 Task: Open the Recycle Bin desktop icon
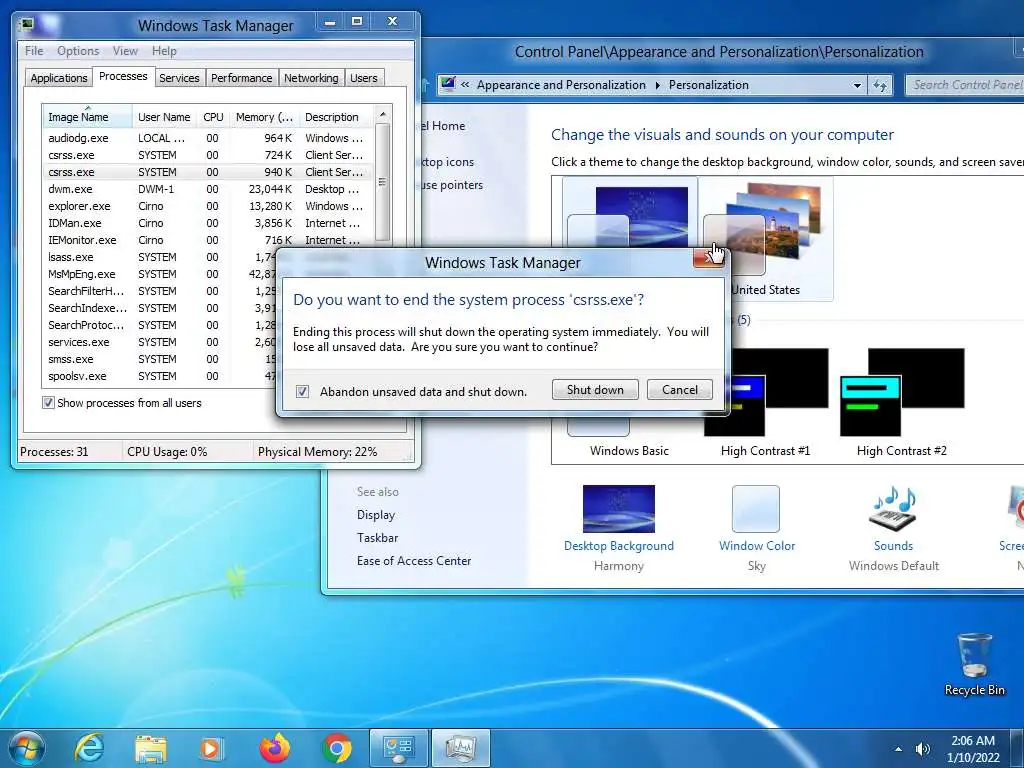click(974, 664)
